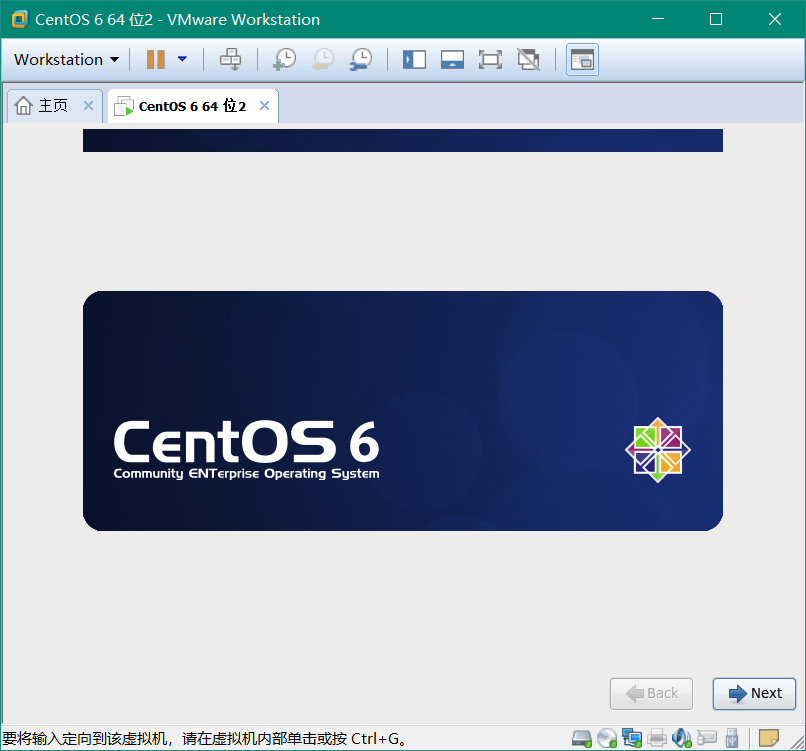Pause the virtual machine
The width and height of the screenshot is (806, 751).
155,60
